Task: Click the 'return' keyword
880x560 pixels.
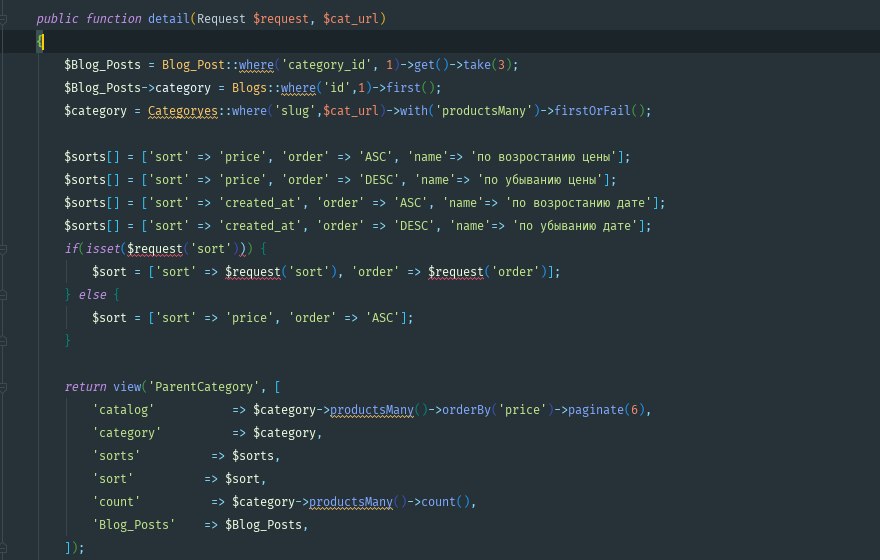Action: point(85,387)
